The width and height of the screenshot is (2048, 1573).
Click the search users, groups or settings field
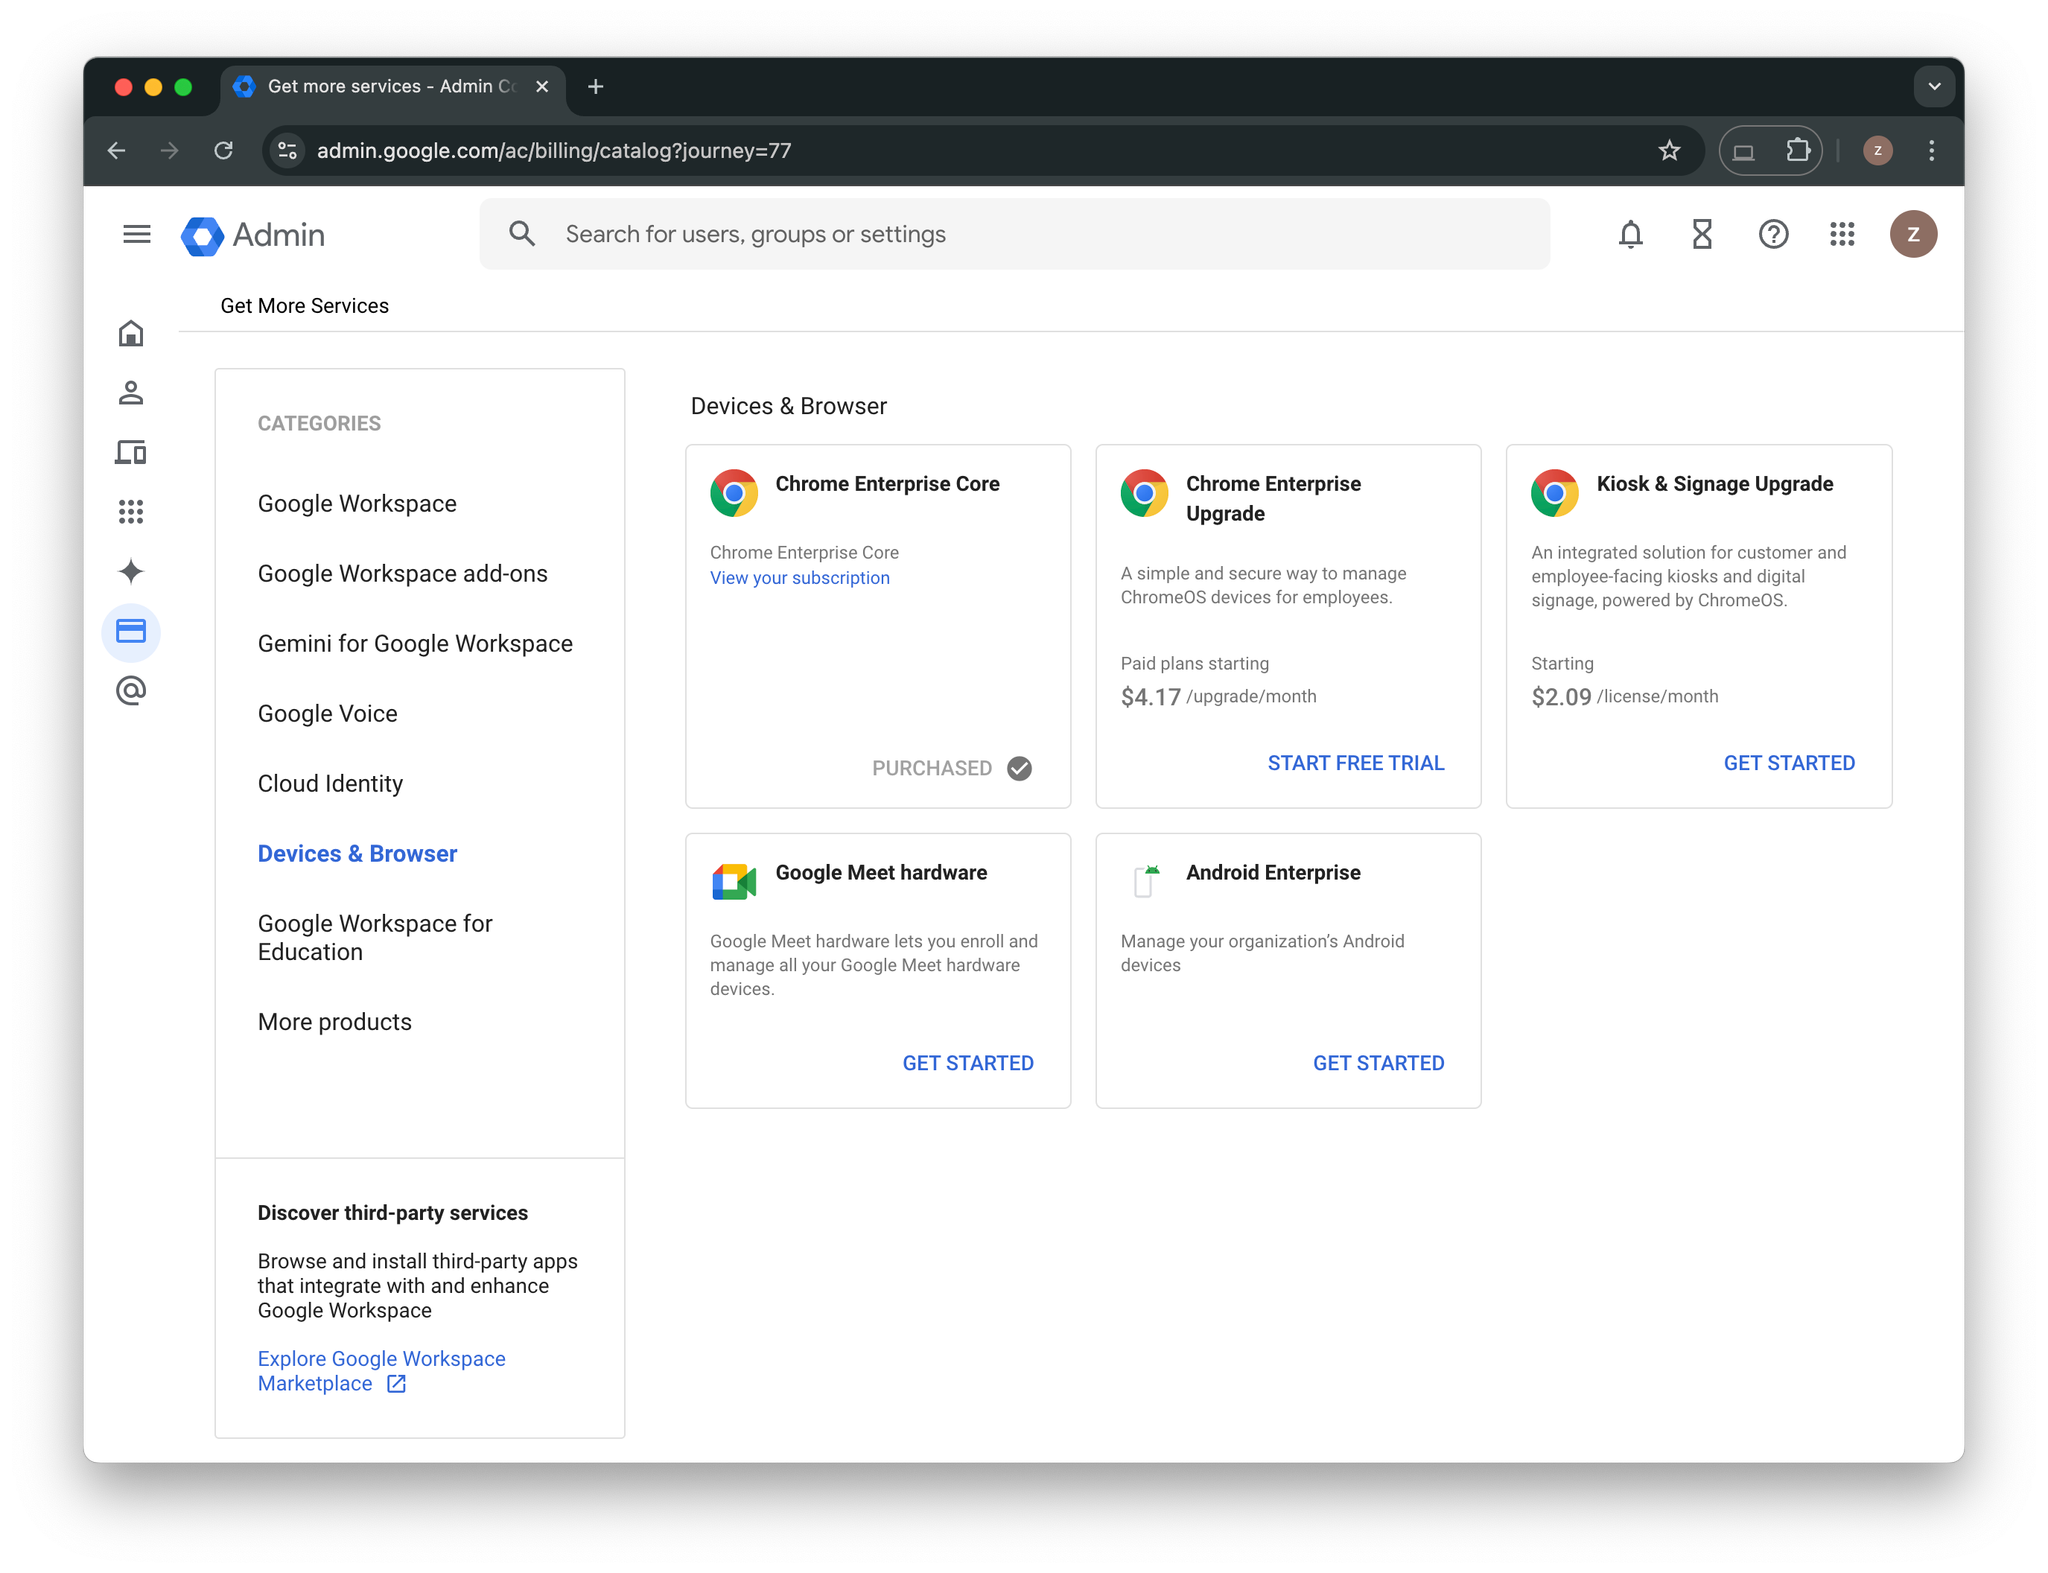click(1014, 234)
